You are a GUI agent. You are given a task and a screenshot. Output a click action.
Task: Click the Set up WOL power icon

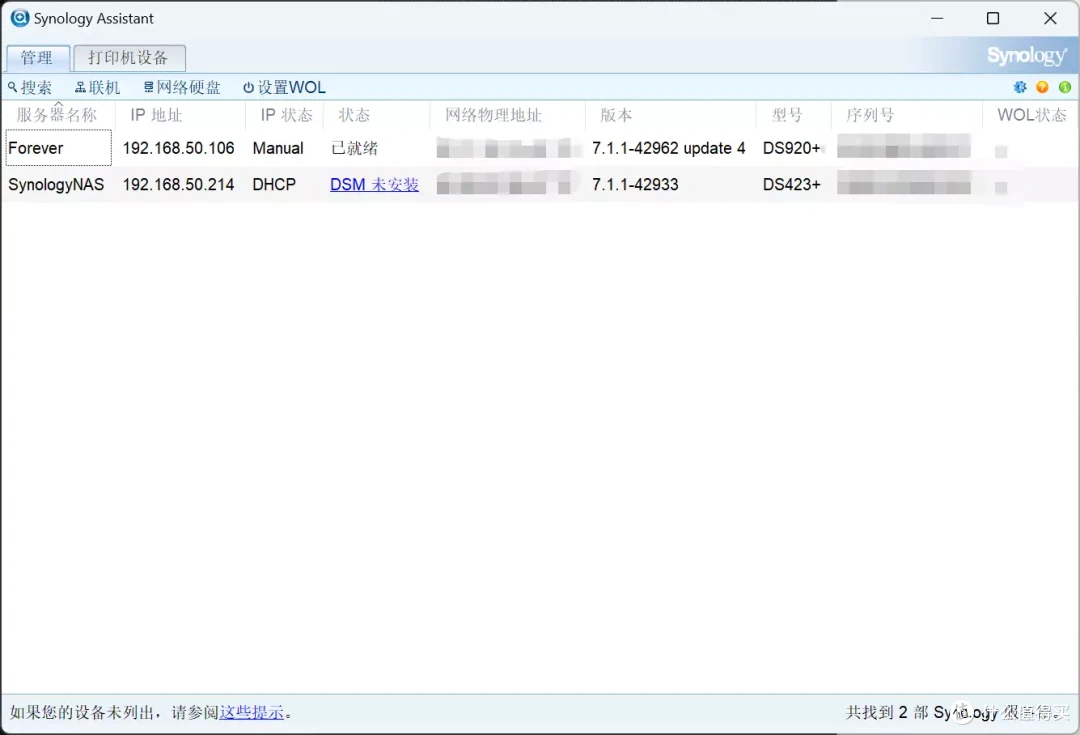click(247, 87)
